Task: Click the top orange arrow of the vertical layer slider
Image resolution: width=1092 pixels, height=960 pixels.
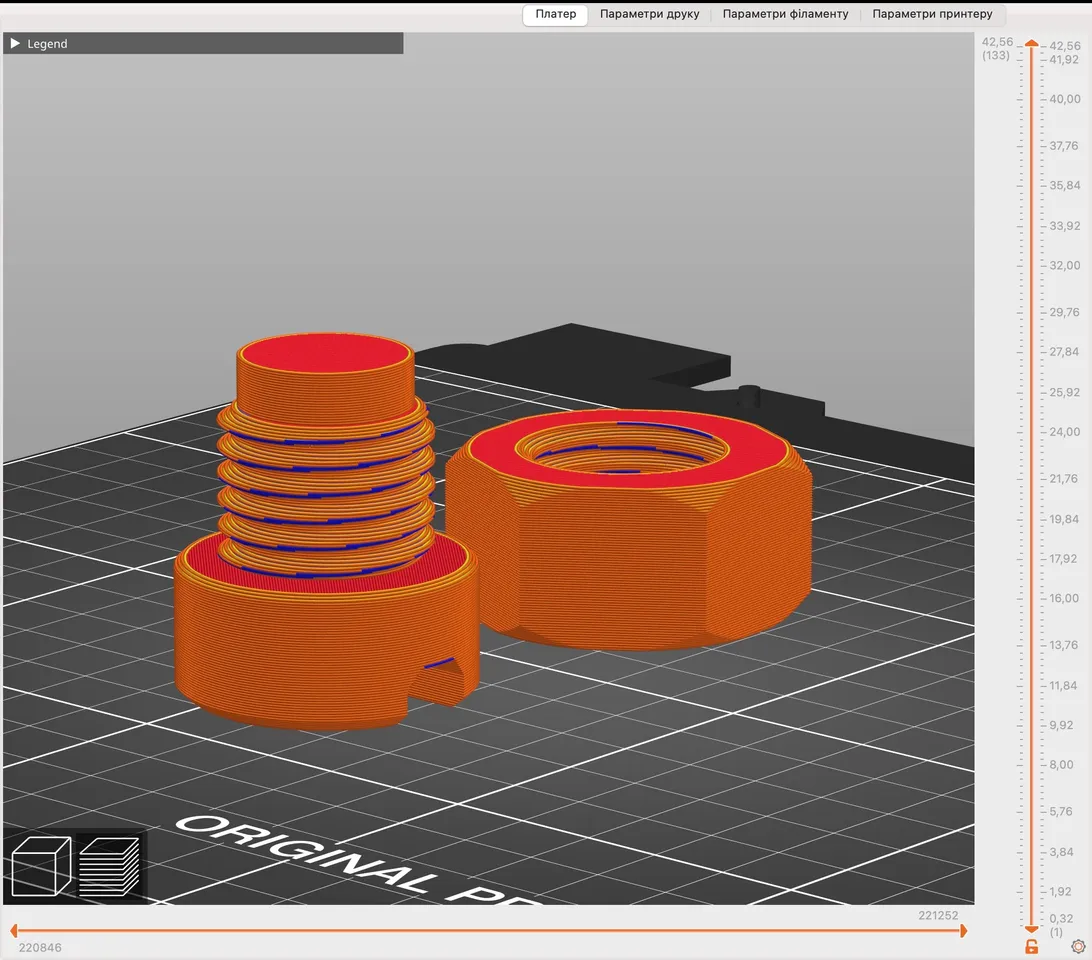Action: pos(1030,43)
